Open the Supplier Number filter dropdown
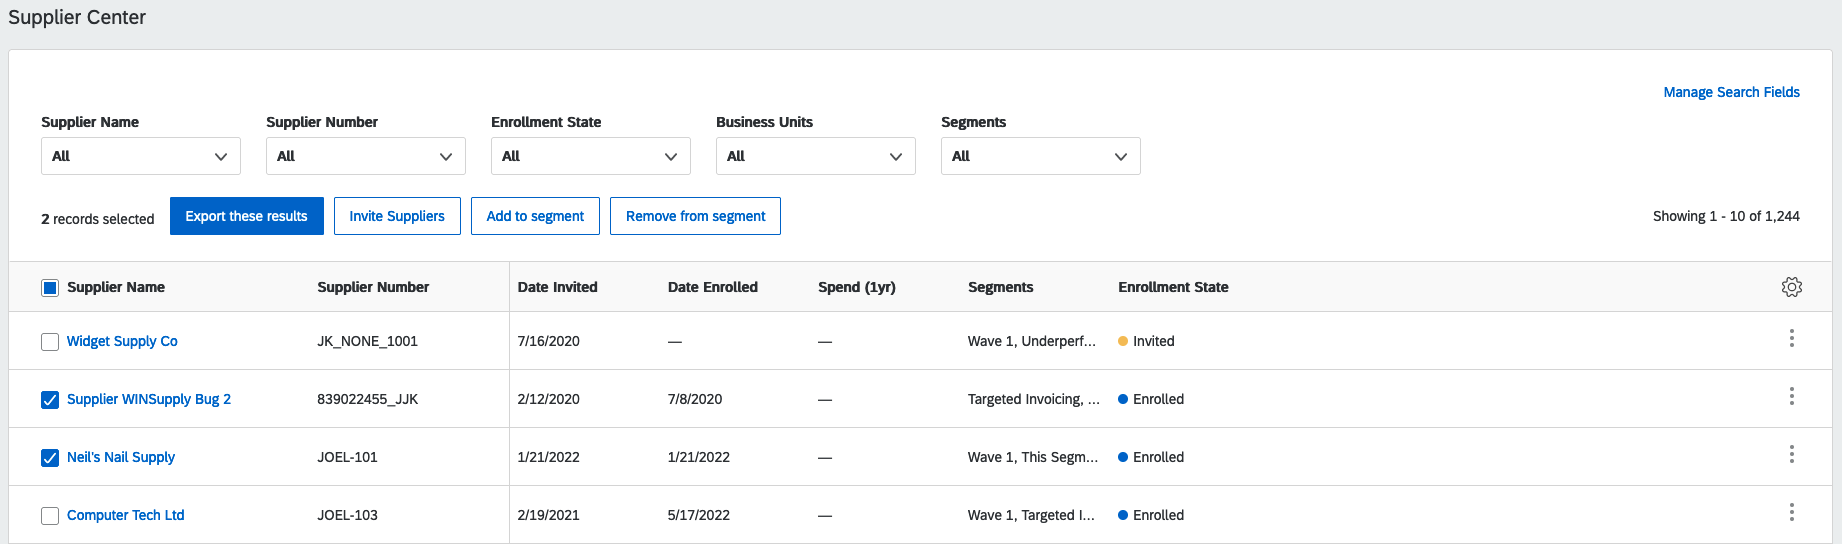 pos(366,156)
